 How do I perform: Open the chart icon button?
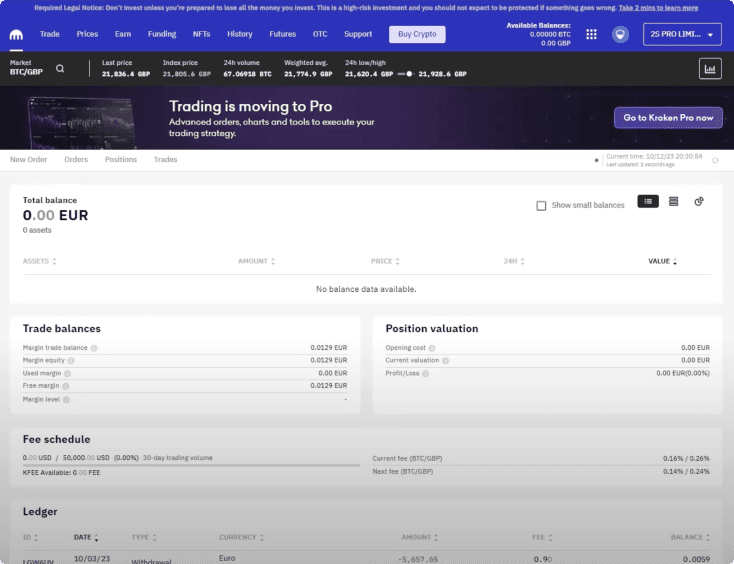coord(710,69)
